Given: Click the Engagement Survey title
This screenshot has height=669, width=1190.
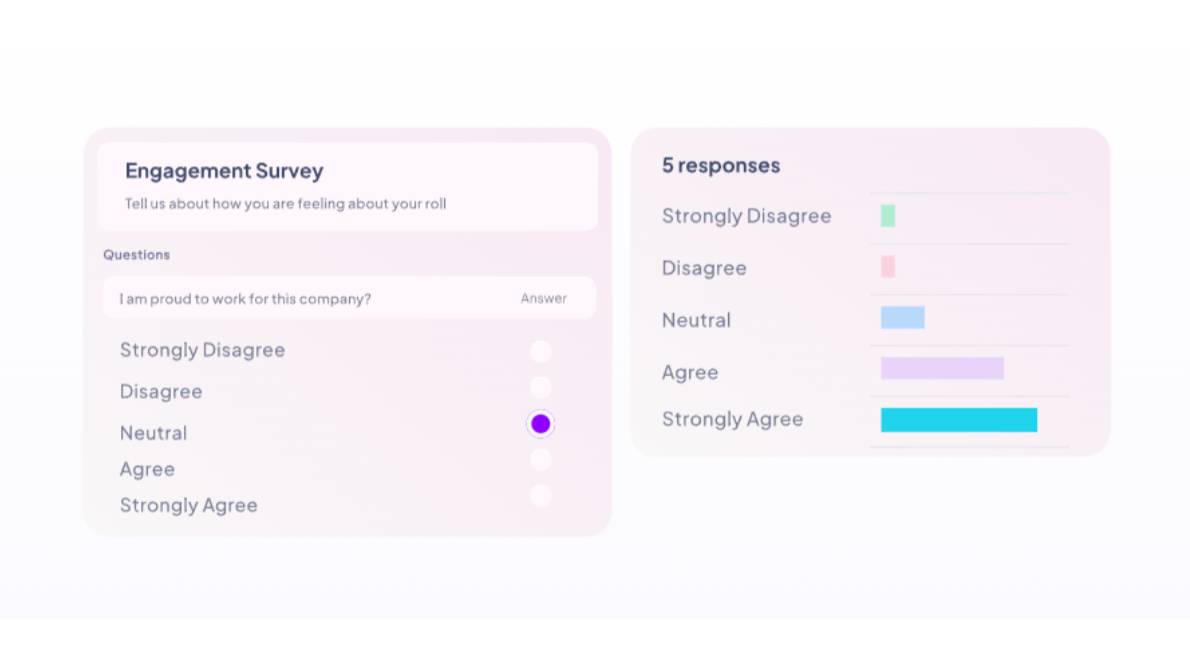Looking at the screenshot, I should point(224,171).
